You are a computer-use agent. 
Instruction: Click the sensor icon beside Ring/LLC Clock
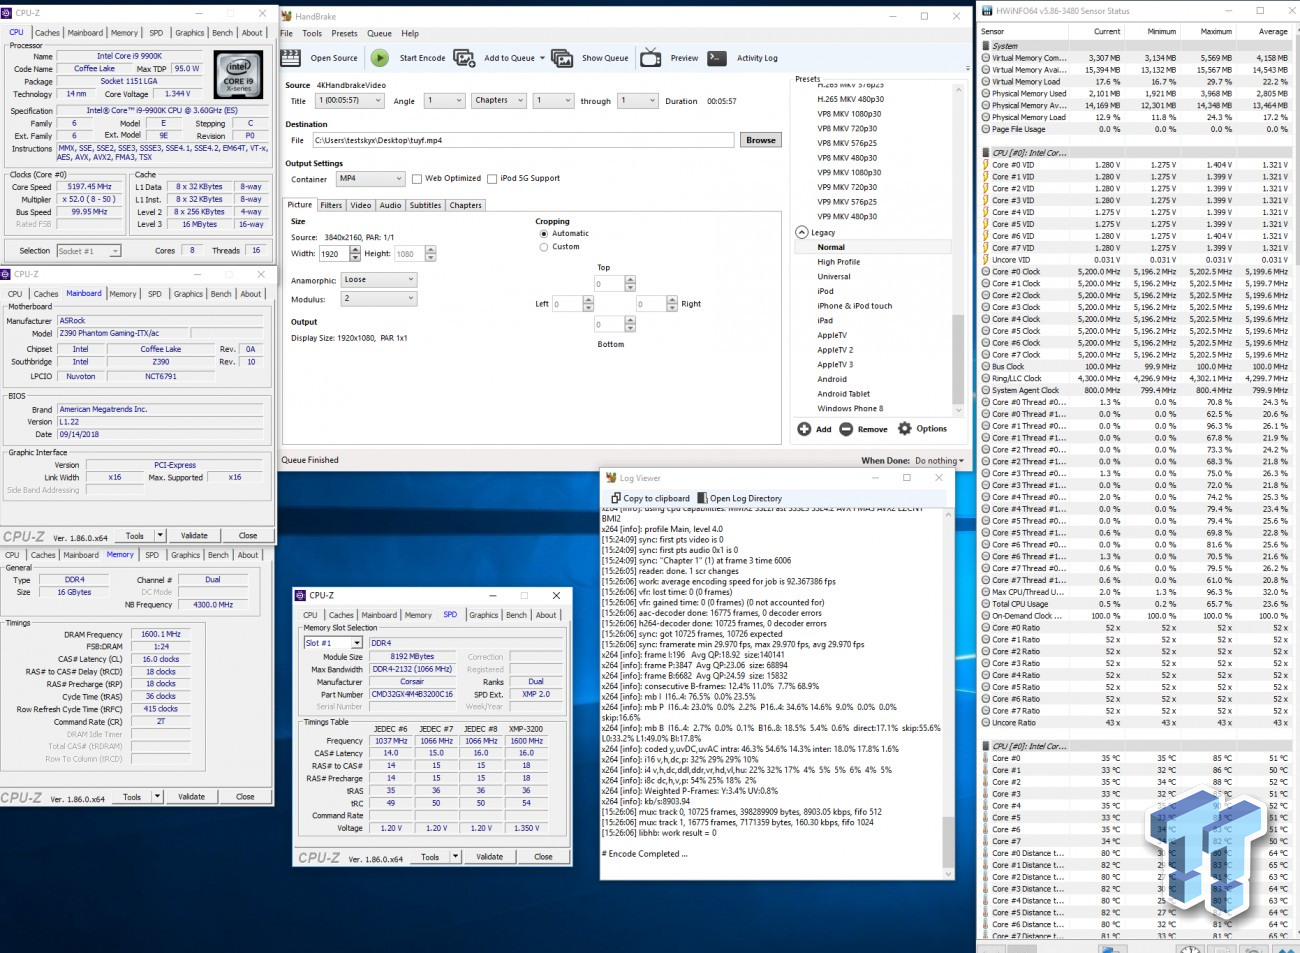pos(985,379)
